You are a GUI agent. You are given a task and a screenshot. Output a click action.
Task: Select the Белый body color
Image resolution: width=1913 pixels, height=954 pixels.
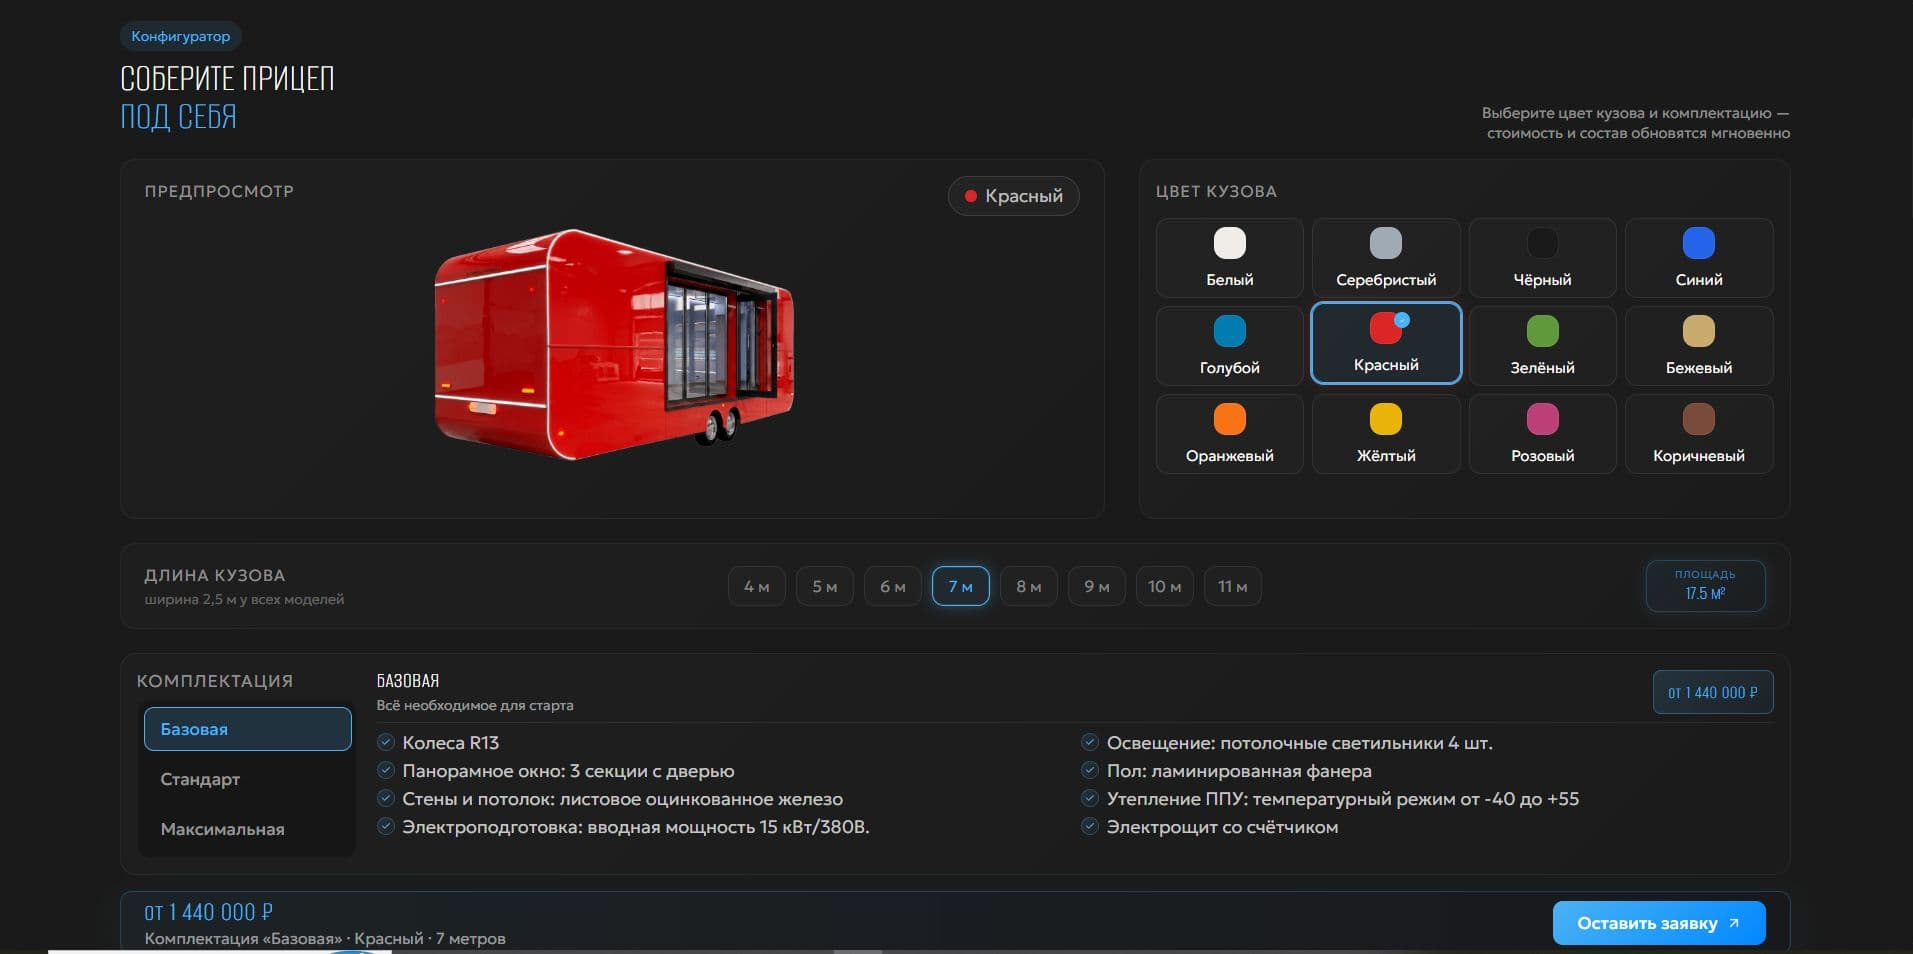pyautogui.click(x=1229, y=258)
